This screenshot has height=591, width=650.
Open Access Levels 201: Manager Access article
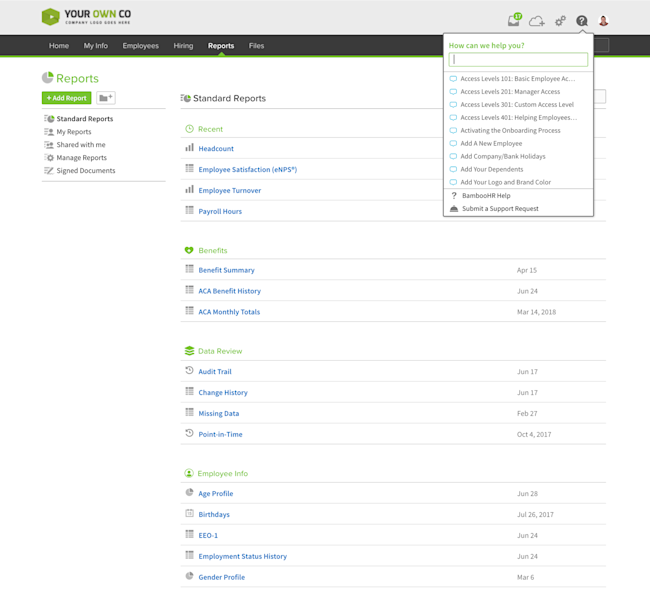[510, 92]
